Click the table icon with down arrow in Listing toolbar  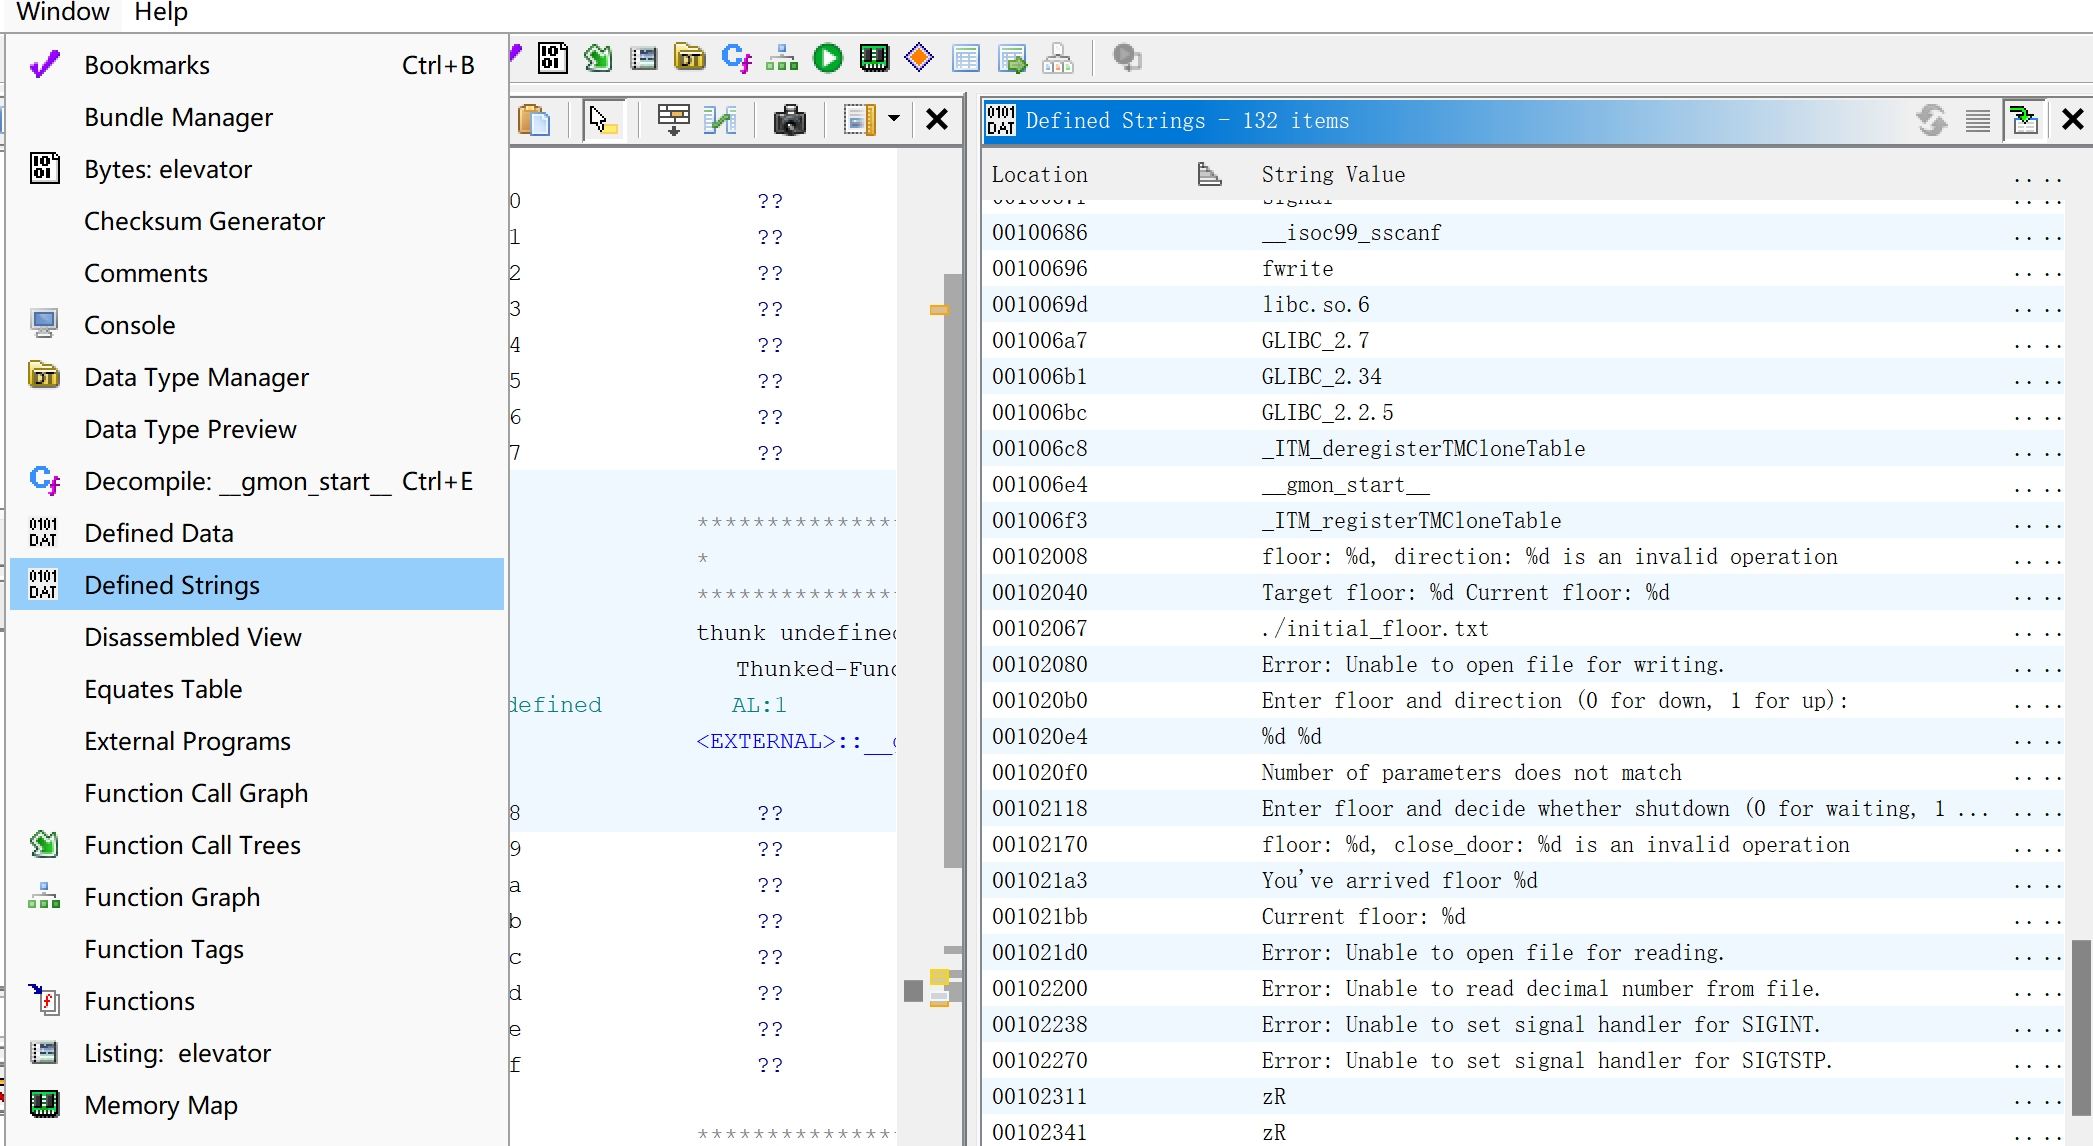[673, 121]
